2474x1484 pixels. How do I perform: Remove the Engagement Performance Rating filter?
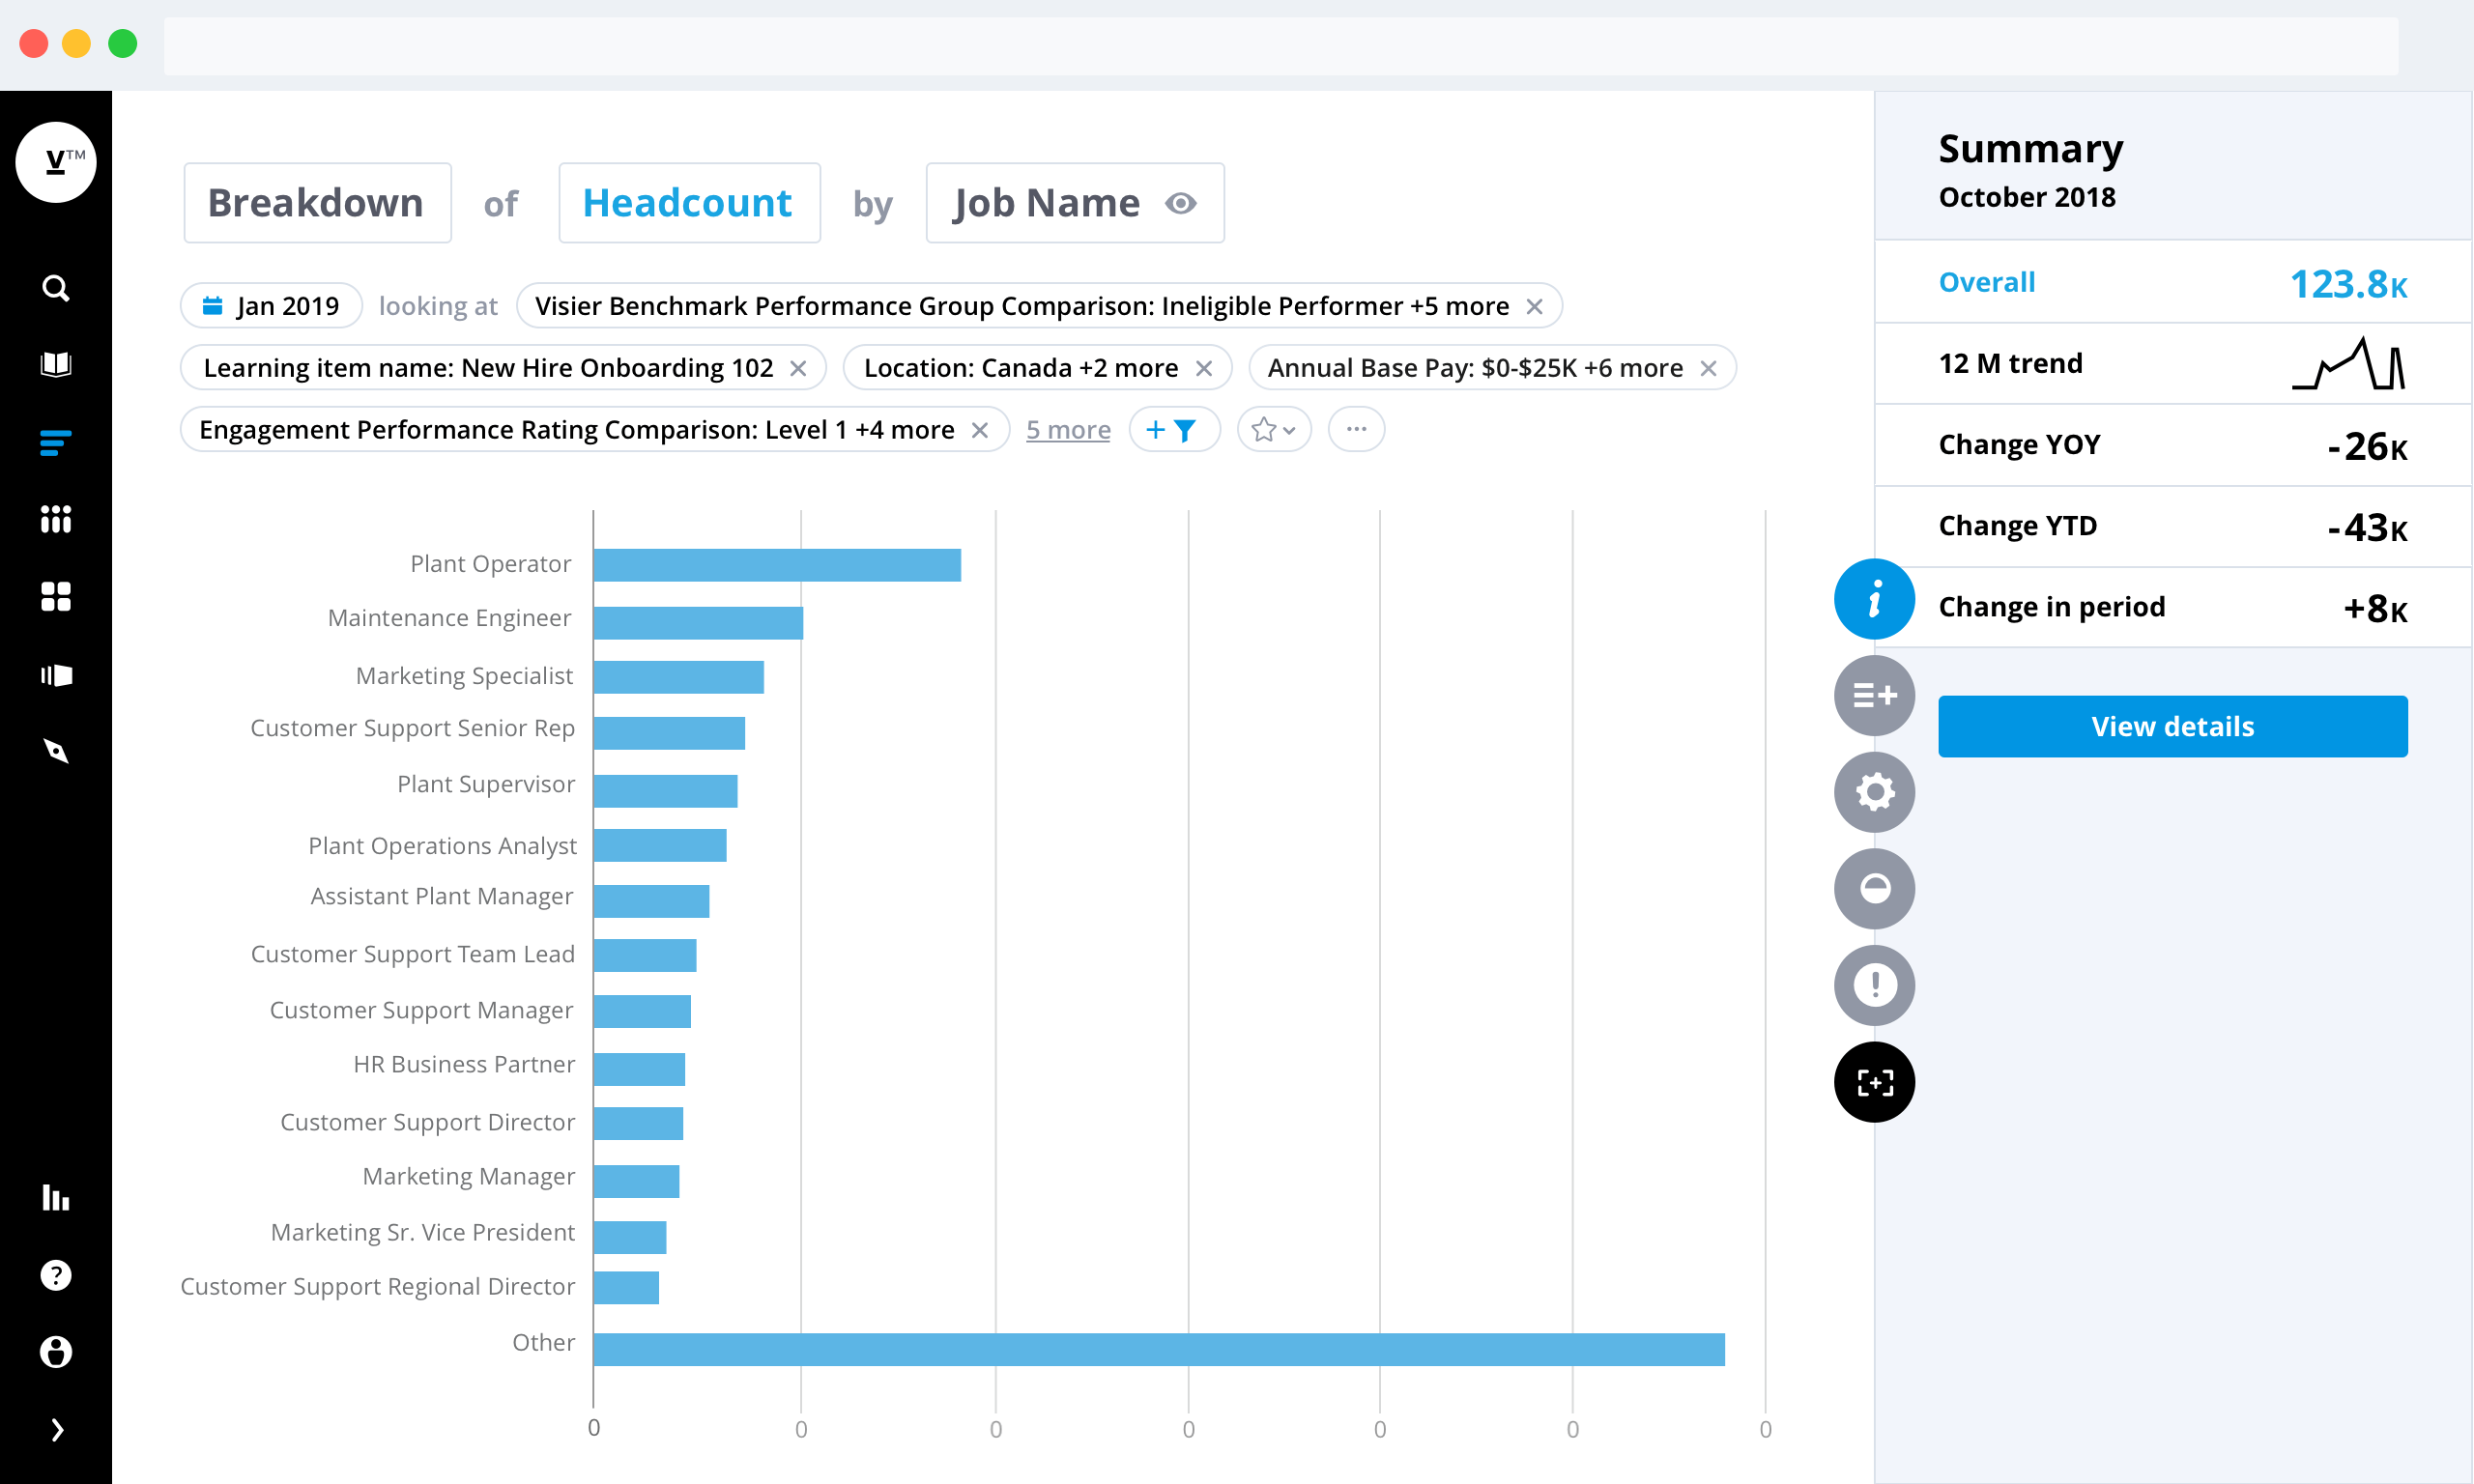click(980, 430)
